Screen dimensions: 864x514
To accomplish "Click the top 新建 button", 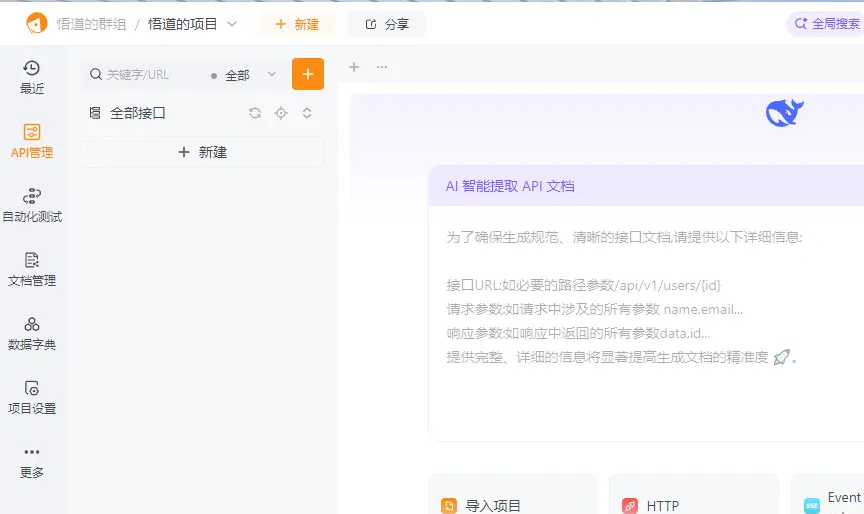I will click(x=297, y=24).
